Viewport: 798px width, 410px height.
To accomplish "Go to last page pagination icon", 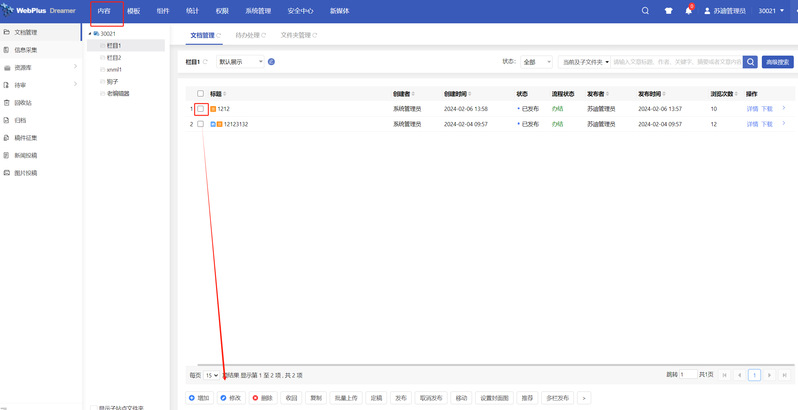I will coord(786,375).
